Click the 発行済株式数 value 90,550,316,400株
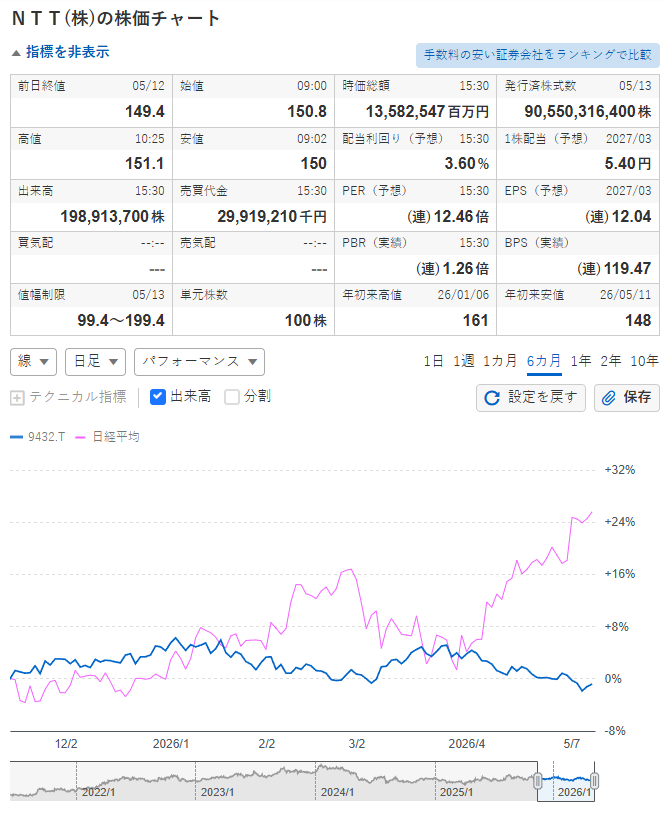This screenshot has height=815, width=665. (x=588, y=112)
